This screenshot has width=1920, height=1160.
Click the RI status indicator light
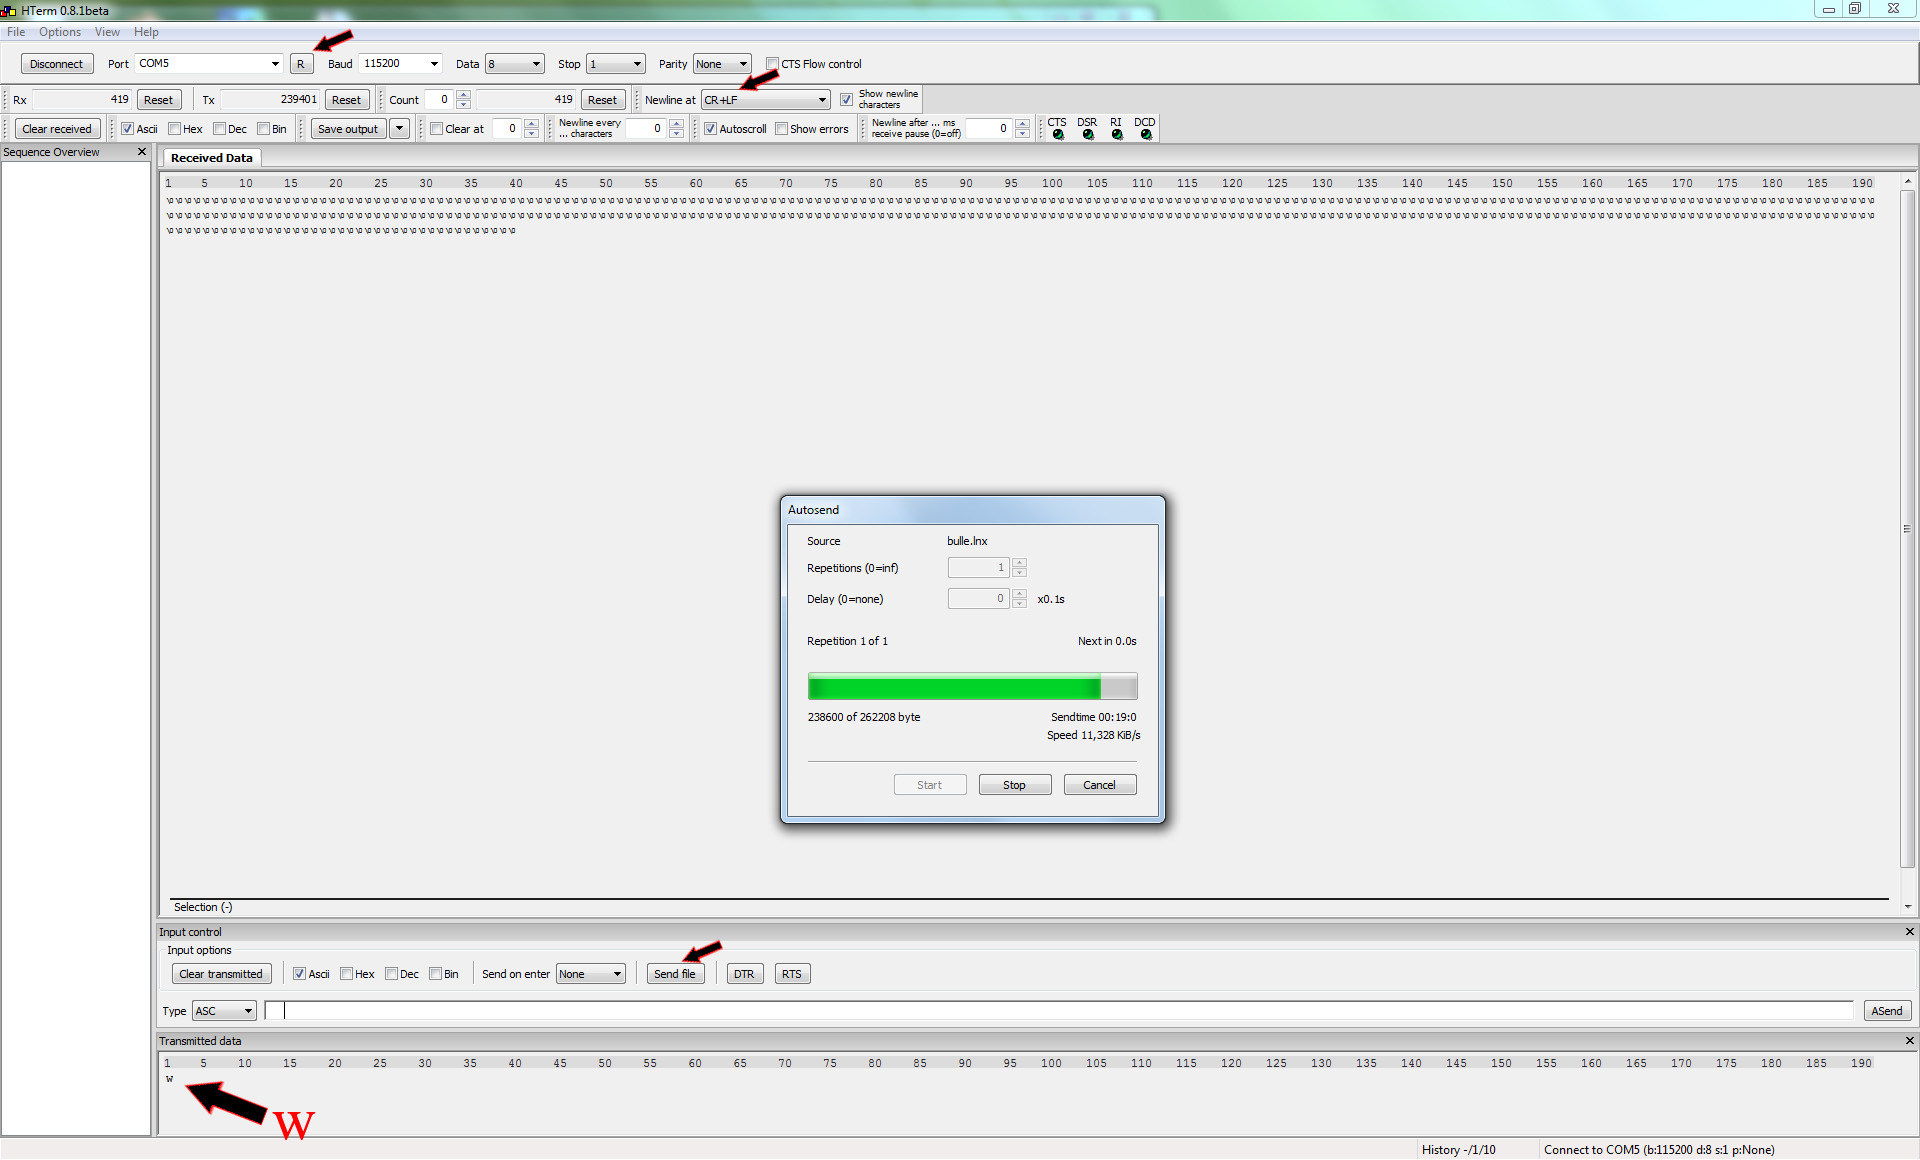(x=1117, y=134)
